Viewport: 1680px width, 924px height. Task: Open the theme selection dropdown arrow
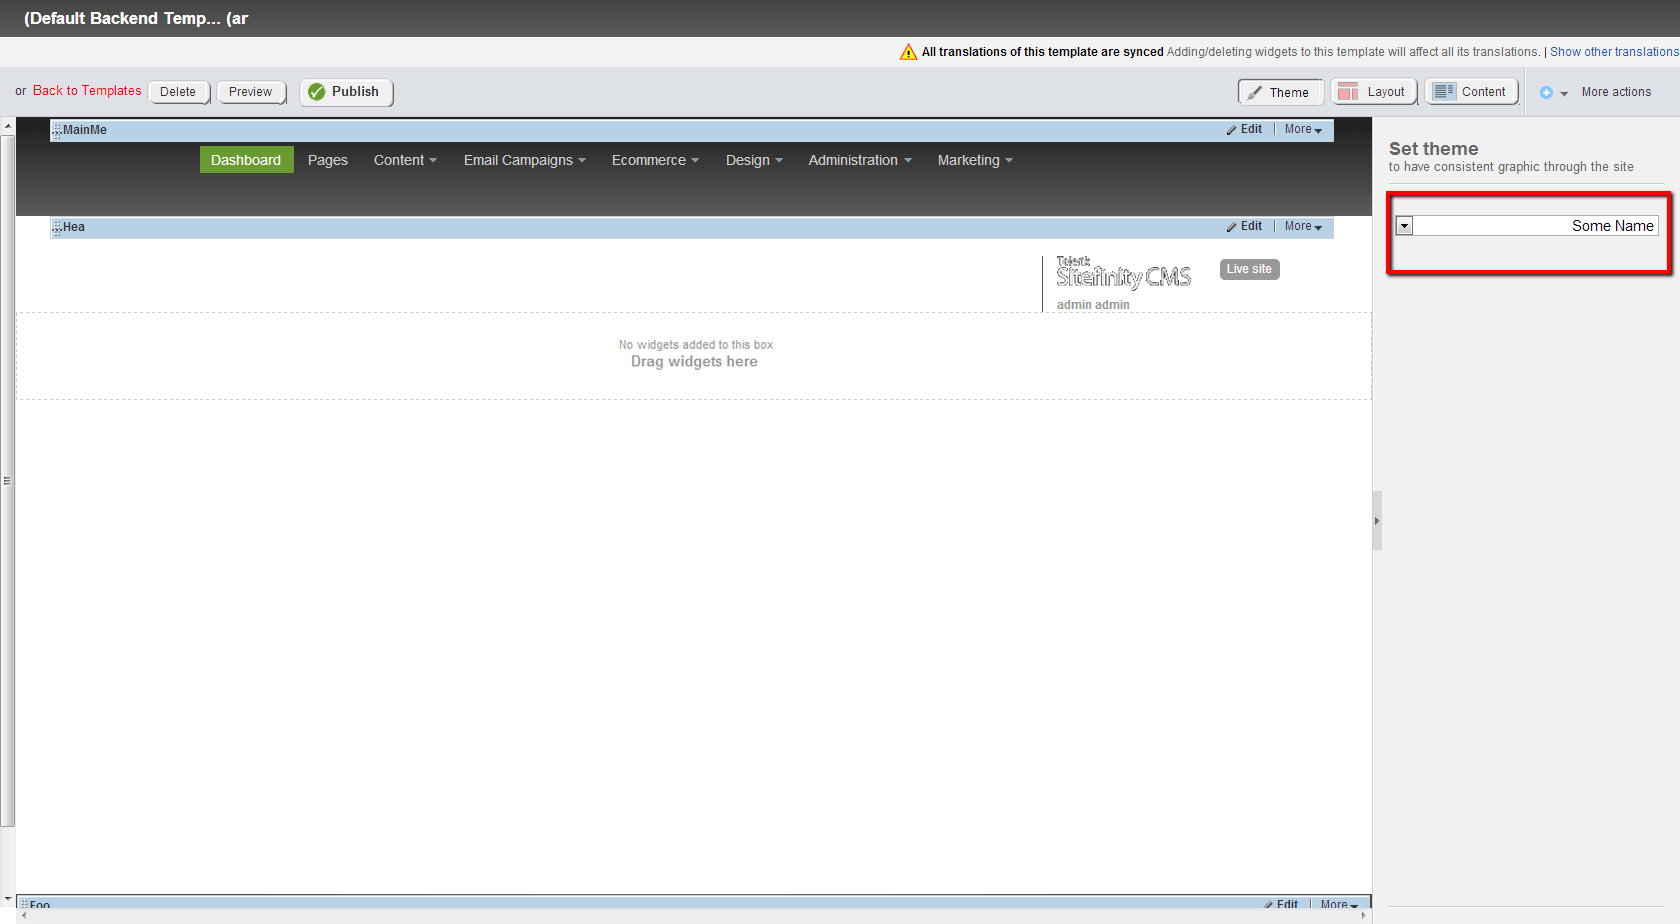click(x=1405, y=226)
